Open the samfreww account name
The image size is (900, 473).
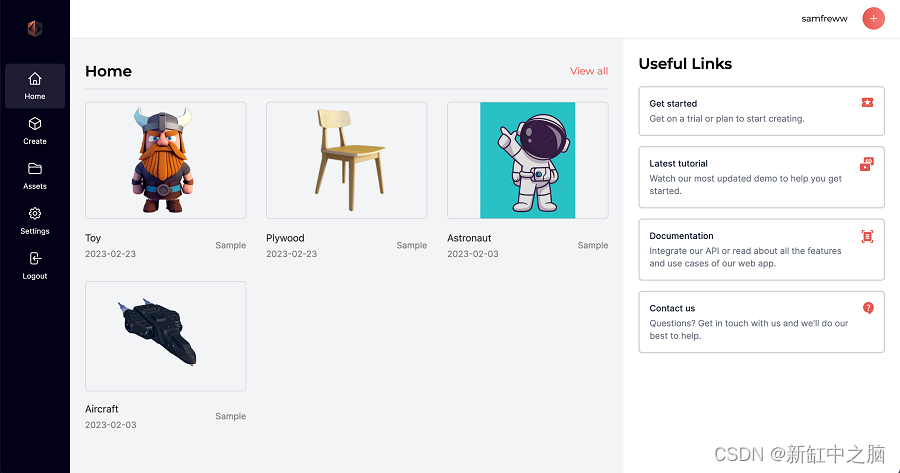(824, 18)
